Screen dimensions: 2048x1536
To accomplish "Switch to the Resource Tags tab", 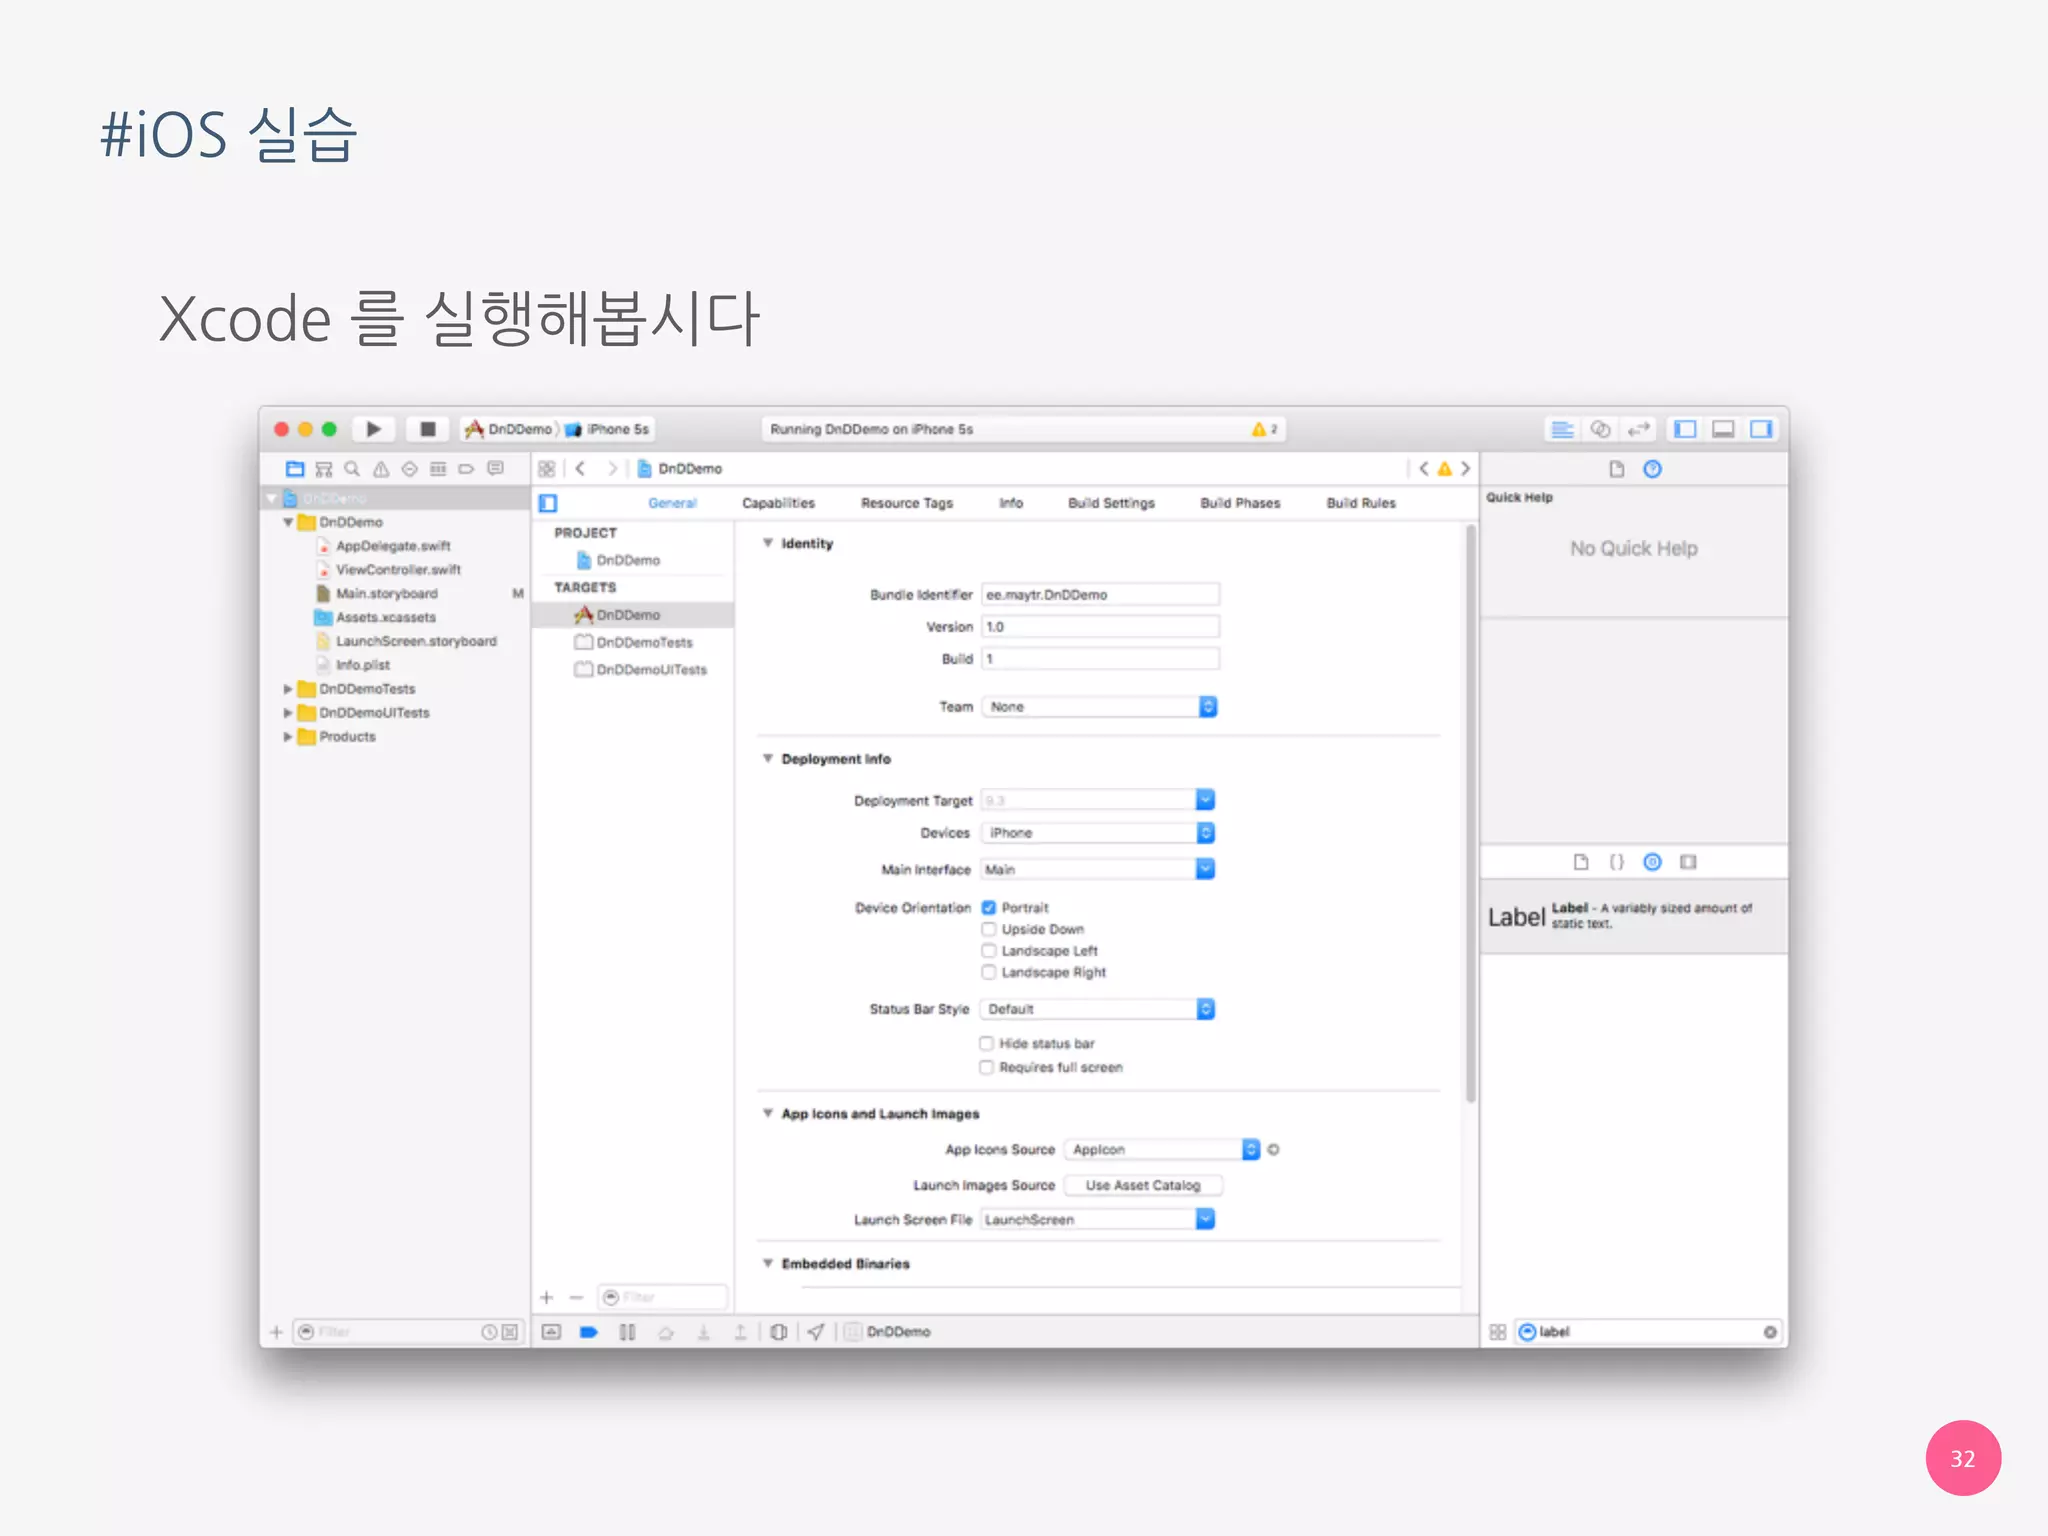I will (x=907, y=503).
